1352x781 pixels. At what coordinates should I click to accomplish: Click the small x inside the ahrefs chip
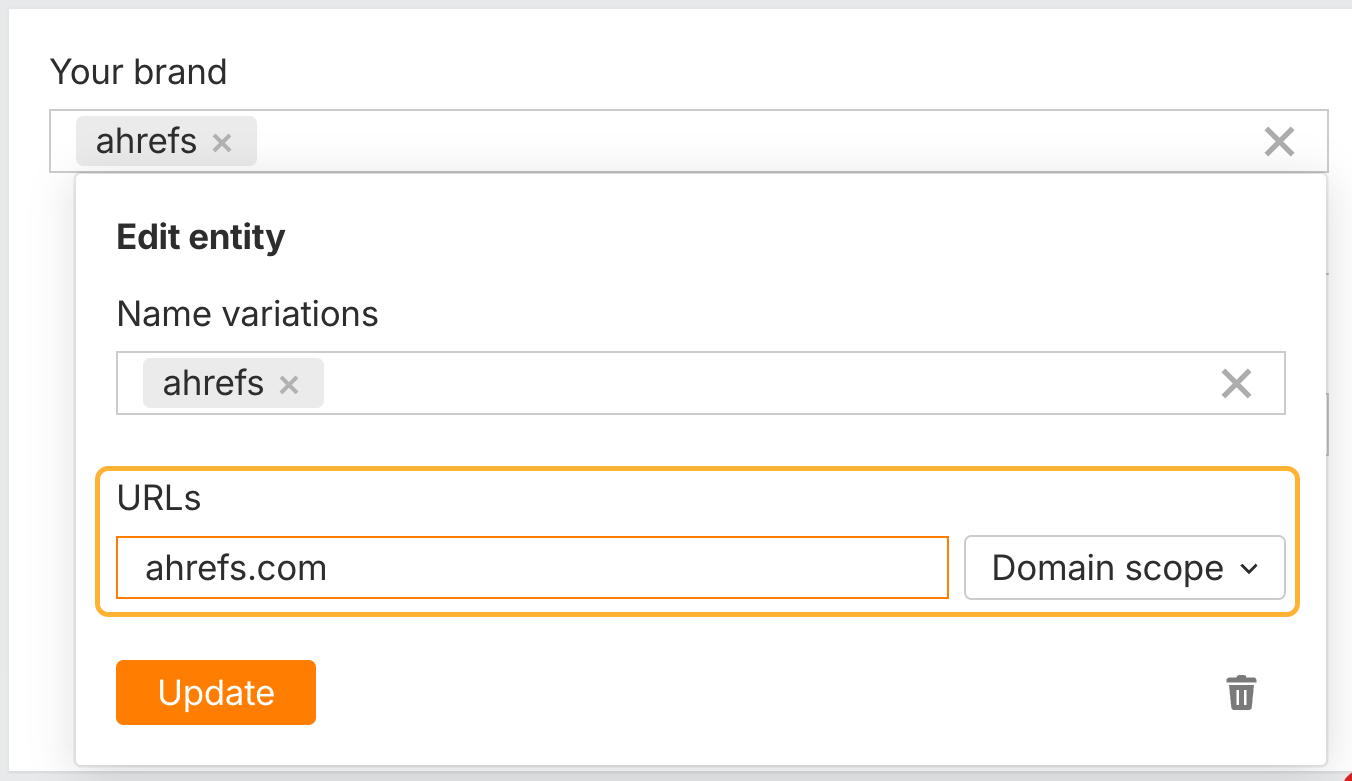click(221, 141)
